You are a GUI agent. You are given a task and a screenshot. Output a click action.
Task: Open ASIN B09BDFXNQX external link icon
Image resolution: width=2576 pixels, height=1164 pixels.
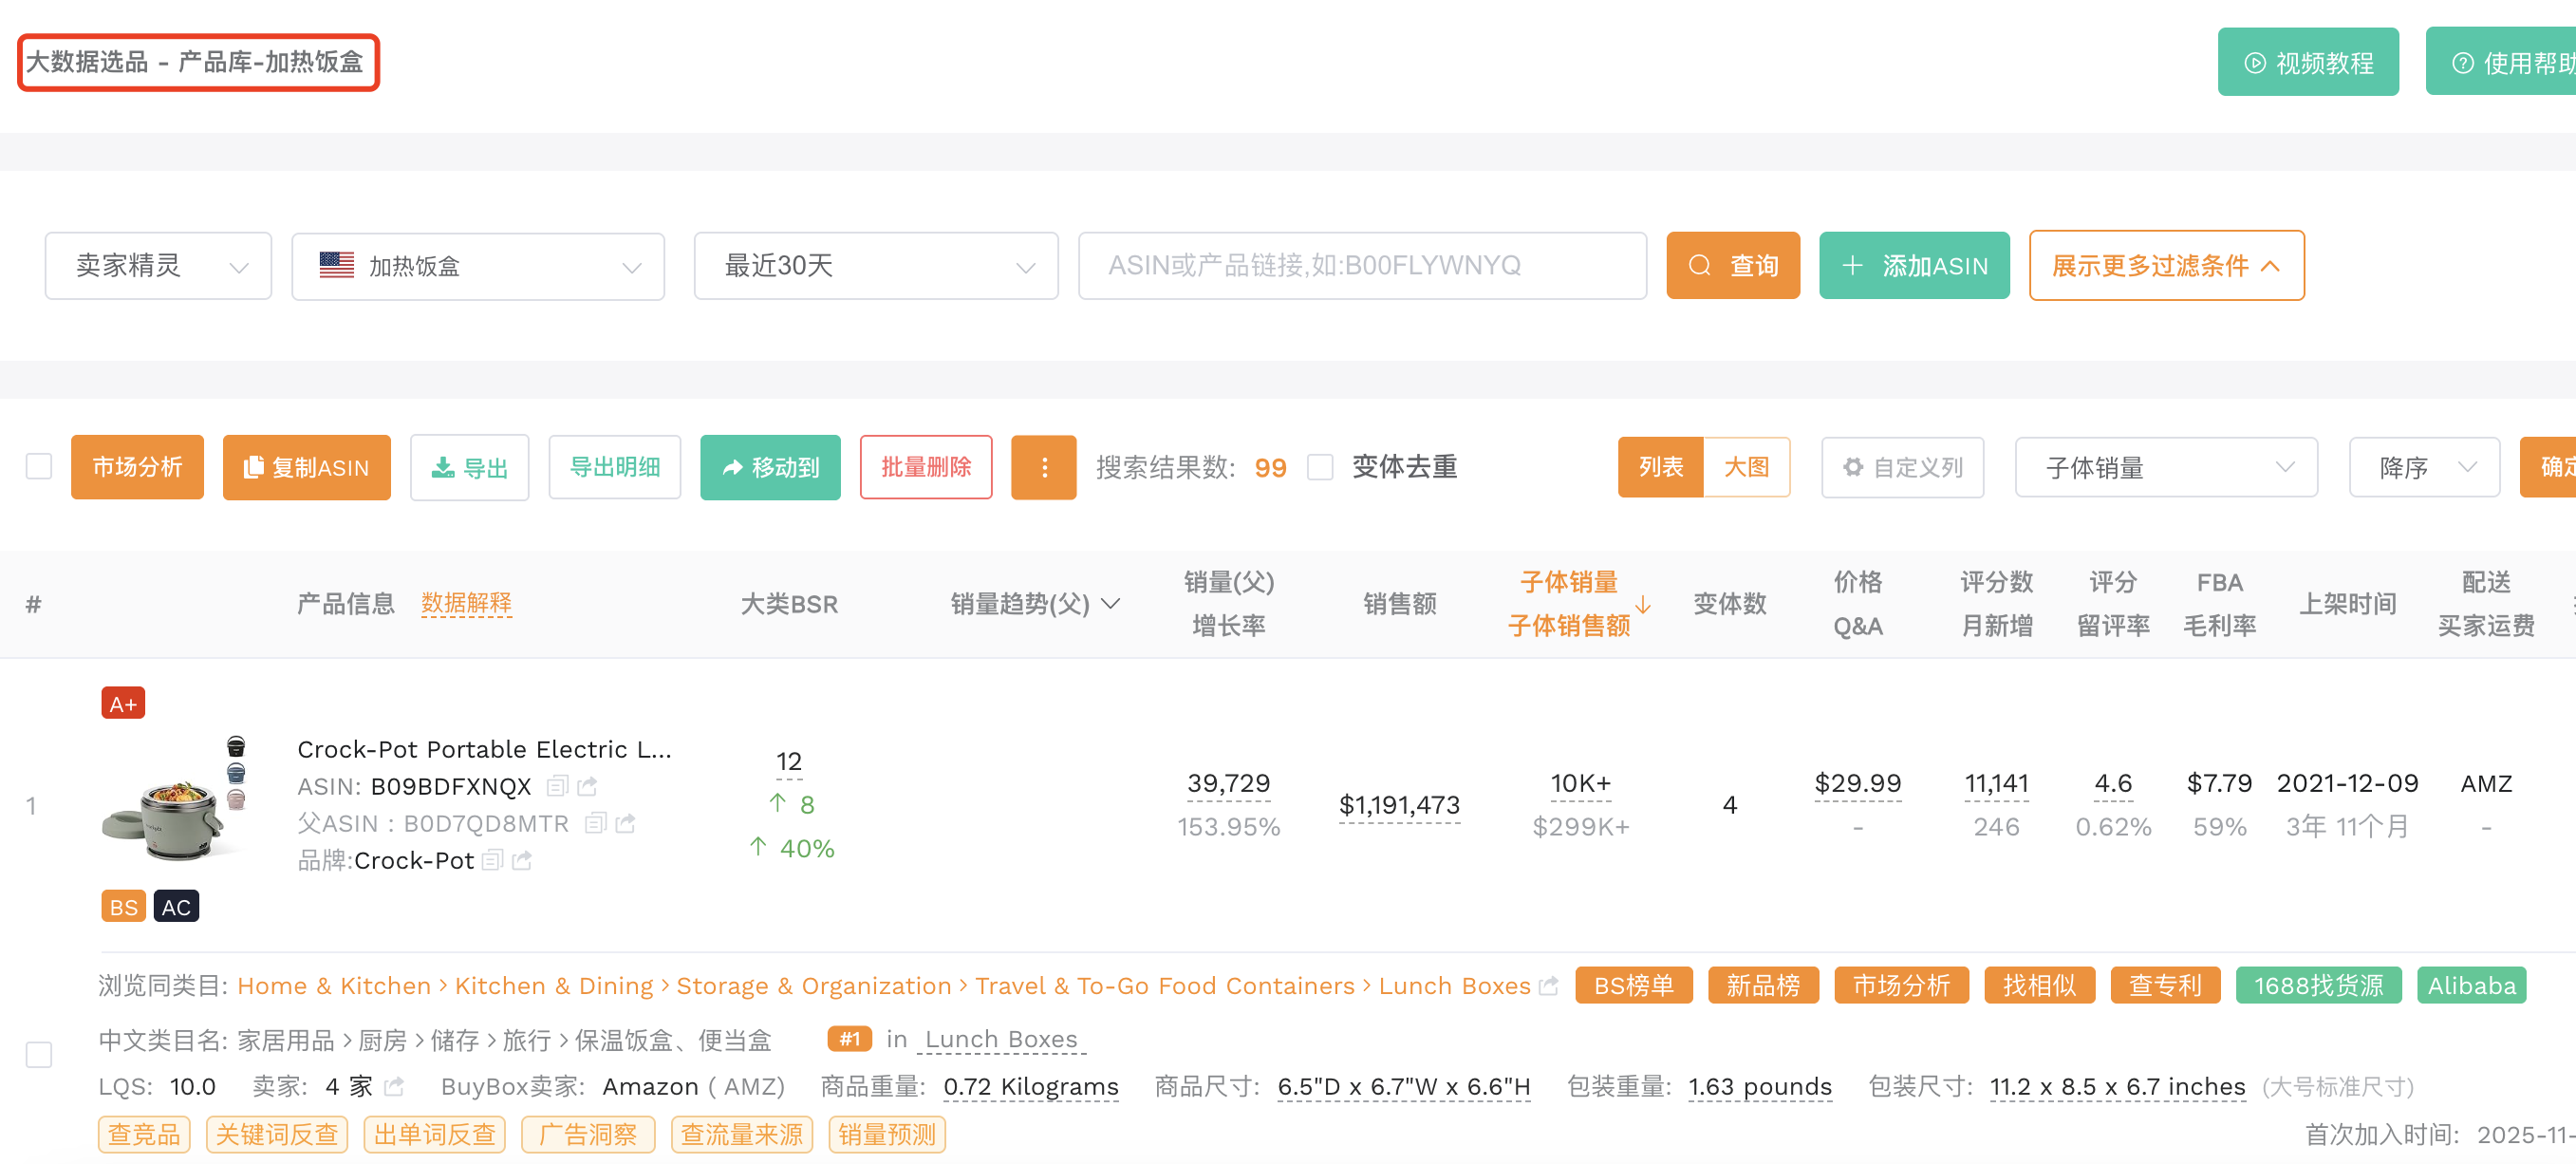pos(587,786)
